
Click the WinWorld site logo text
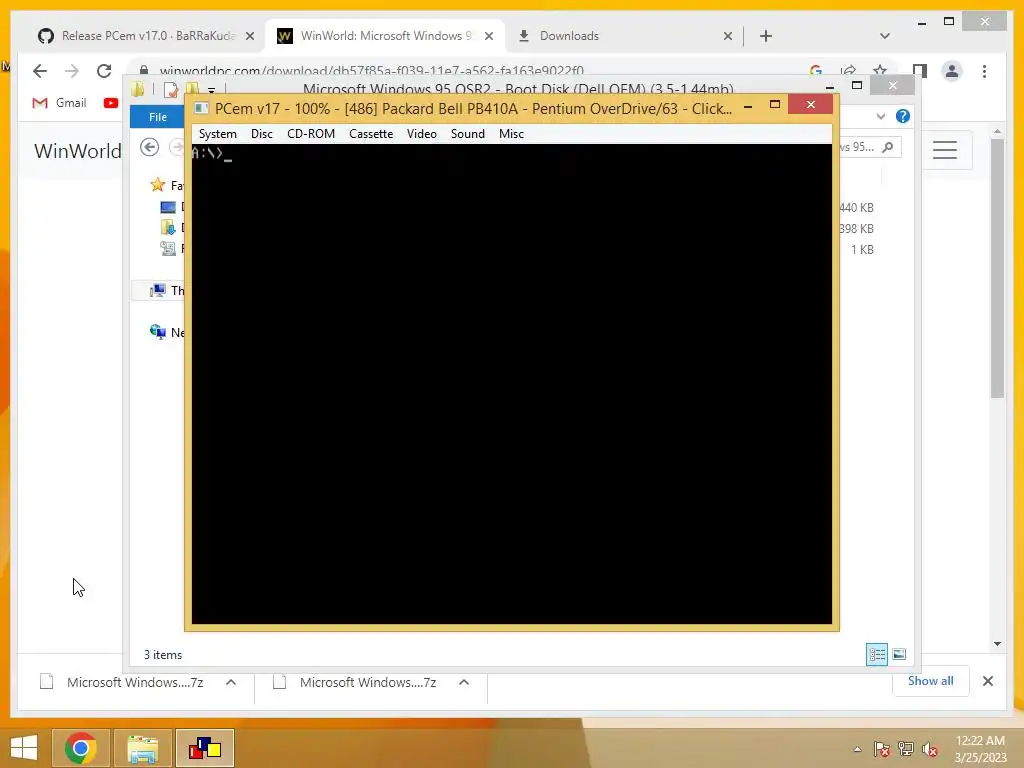click(77, 151)
